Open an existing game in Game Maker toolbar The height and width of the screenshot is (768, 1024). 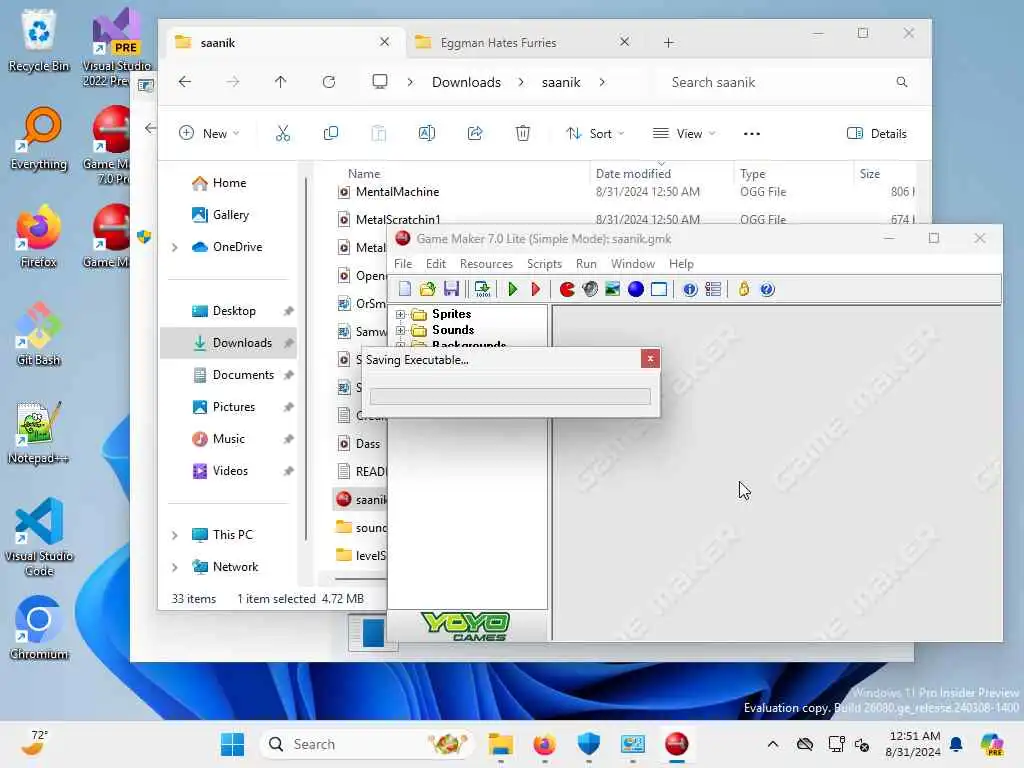click(x=428, y=289)
